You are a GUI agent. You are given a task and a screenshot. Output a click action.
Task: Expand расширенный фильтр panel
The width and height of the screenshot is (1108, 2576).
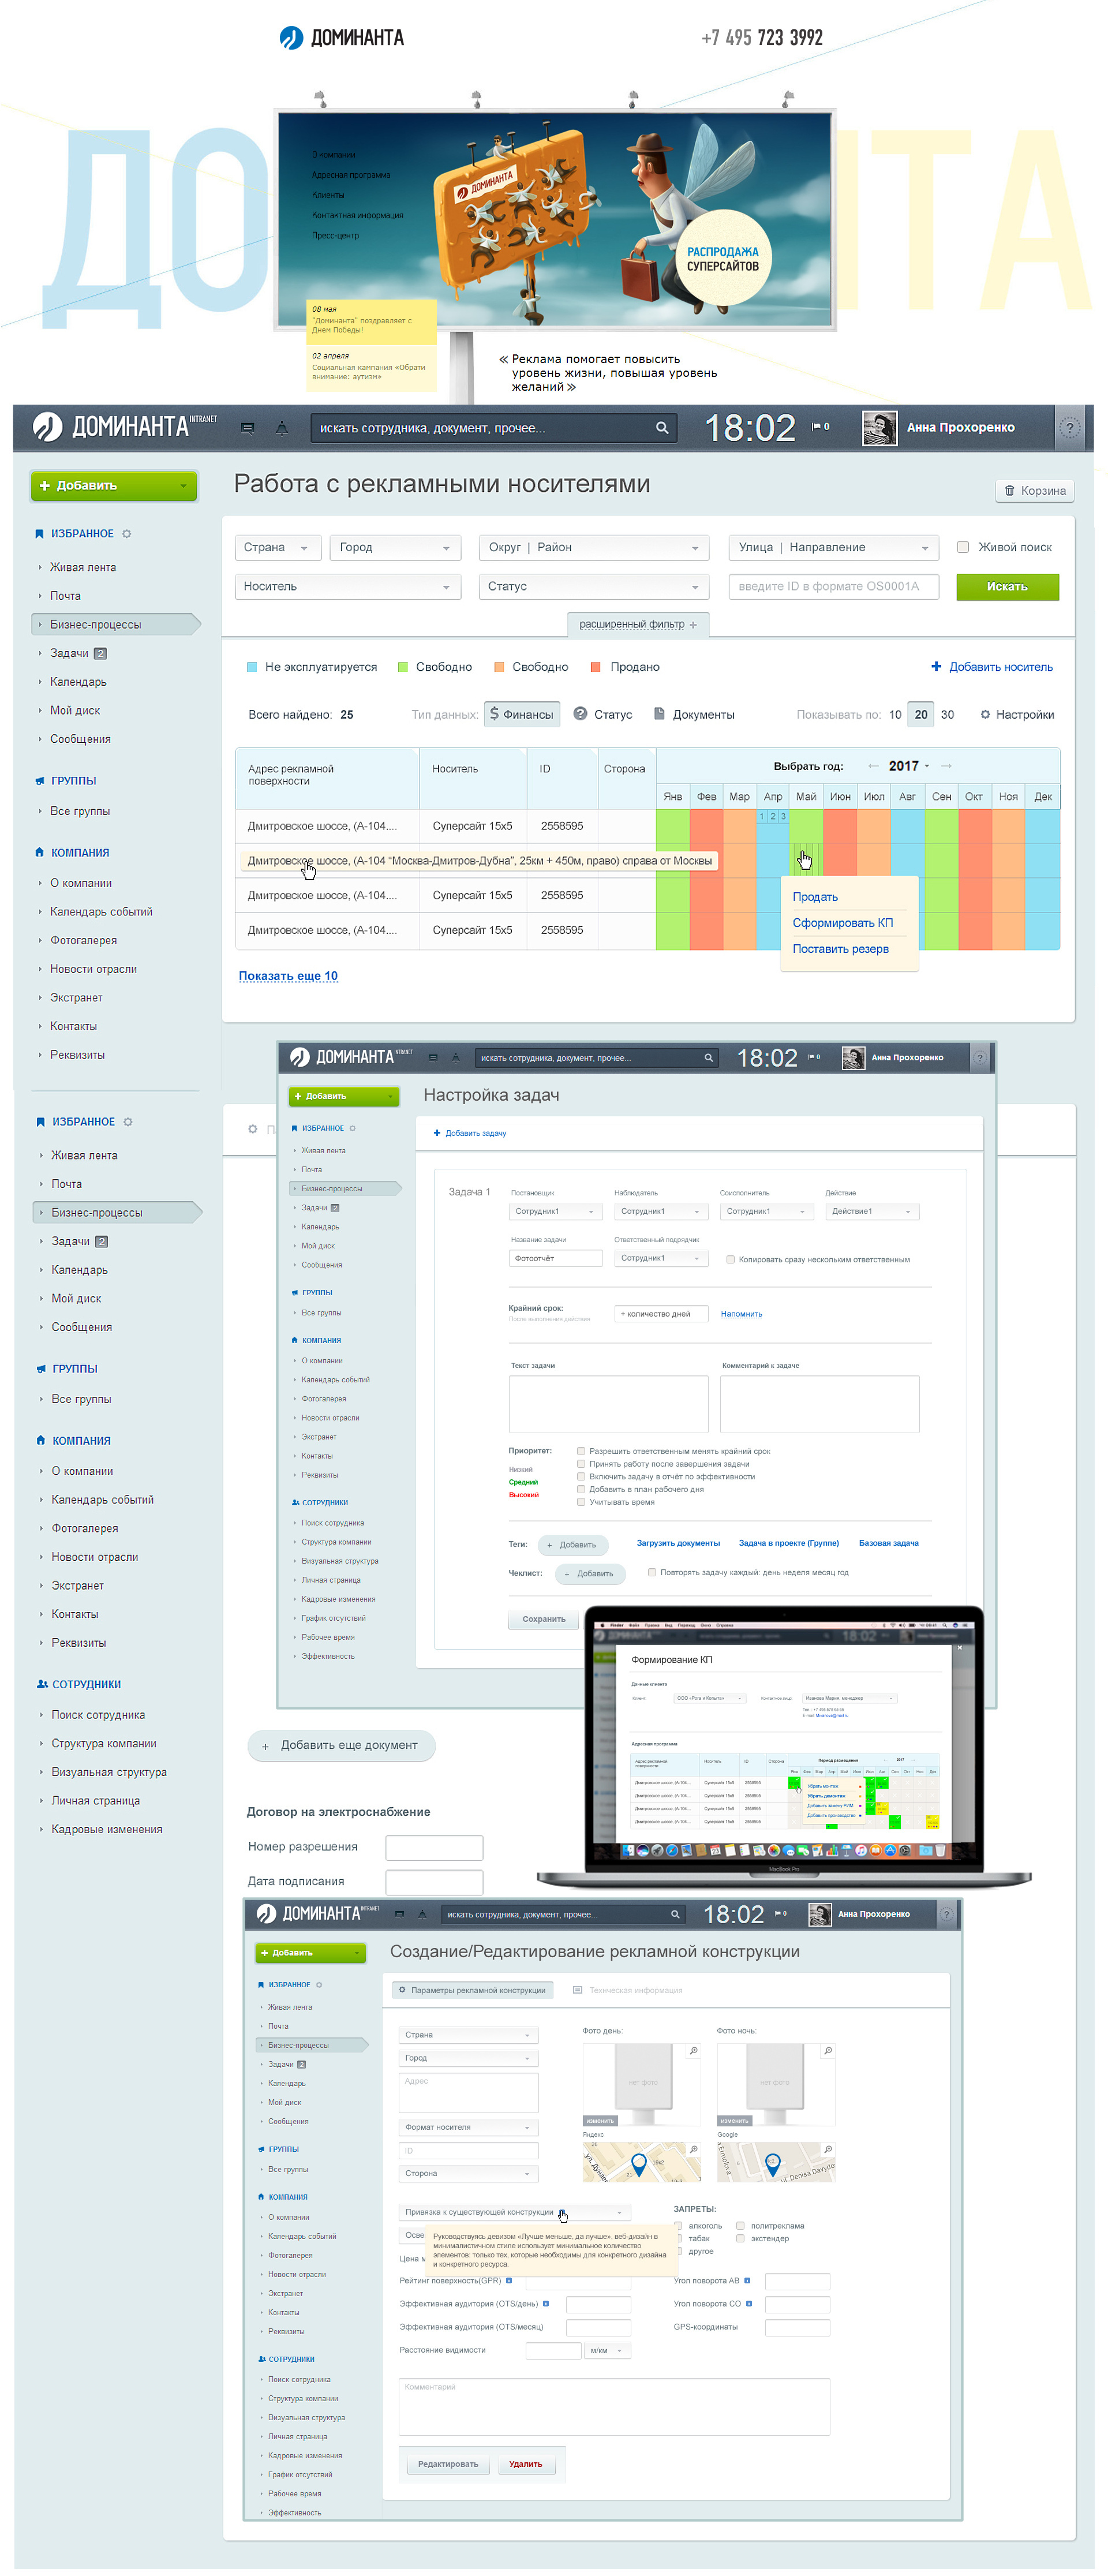(638, 625)
